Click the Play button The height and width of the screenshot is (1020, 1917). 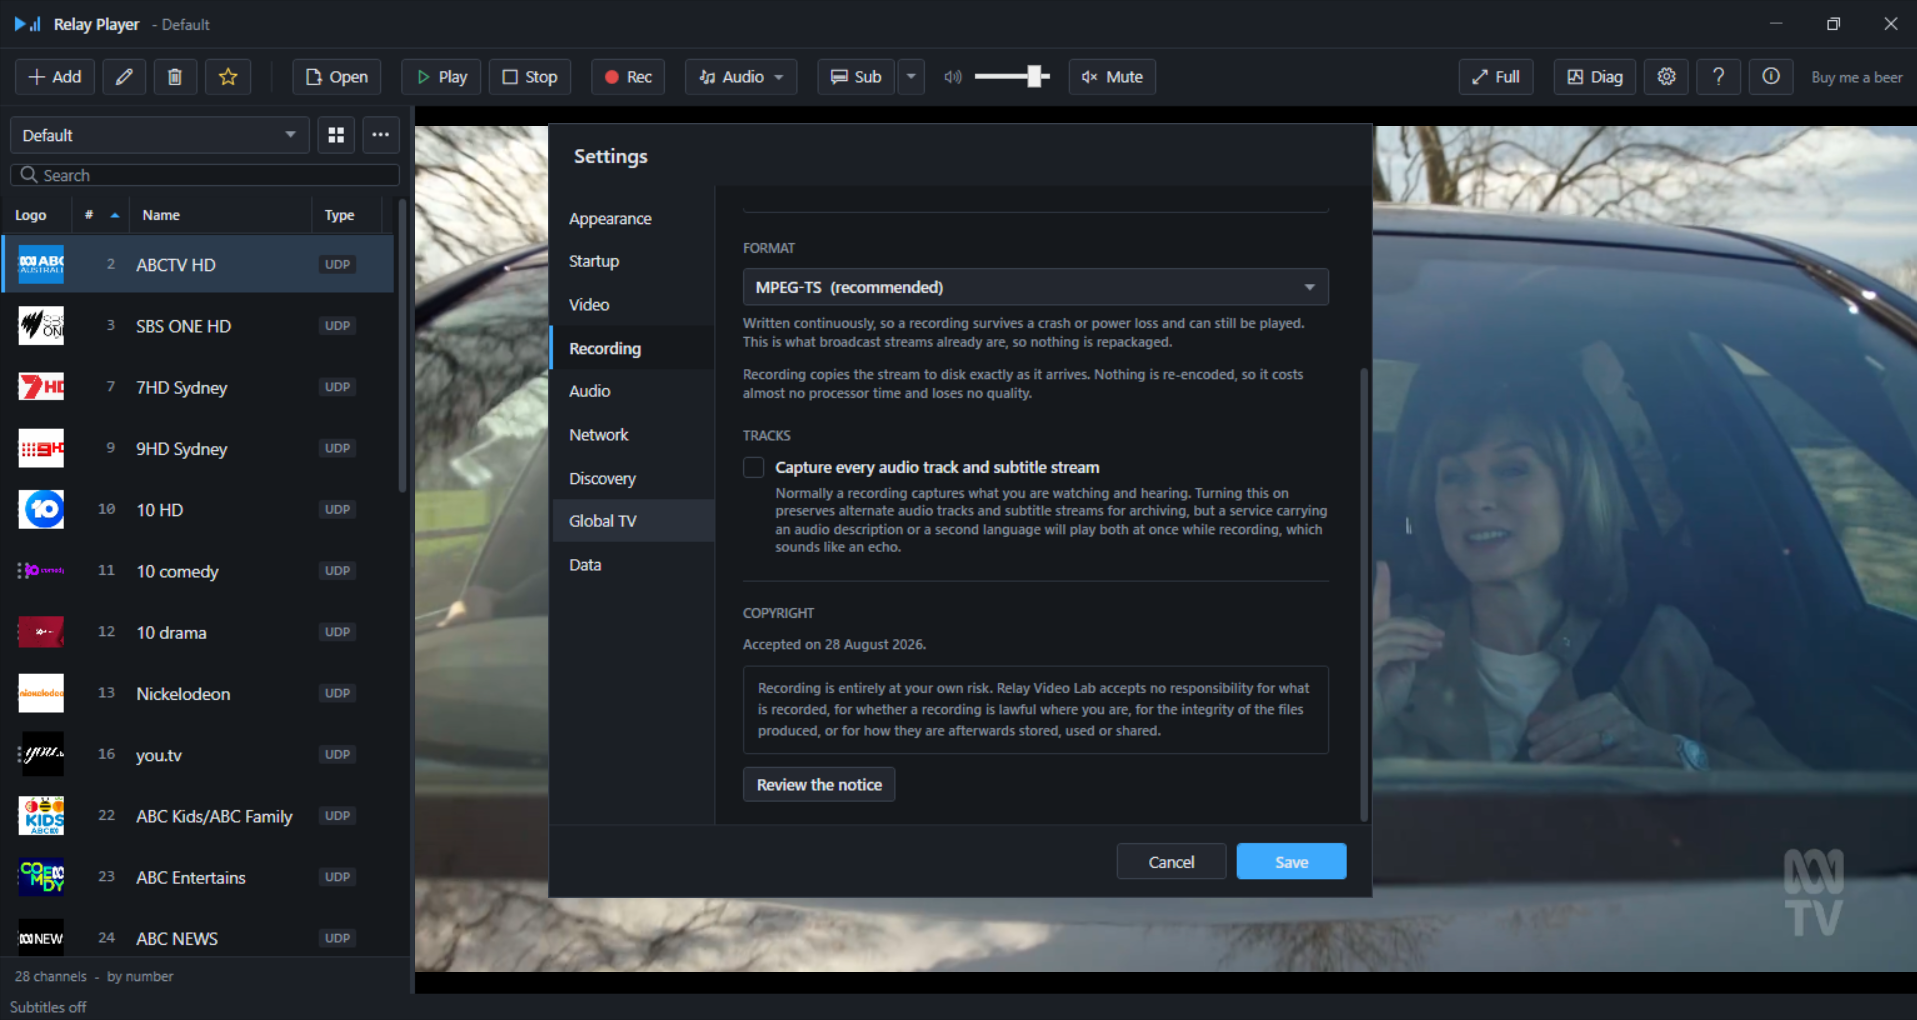pos(441,77)
